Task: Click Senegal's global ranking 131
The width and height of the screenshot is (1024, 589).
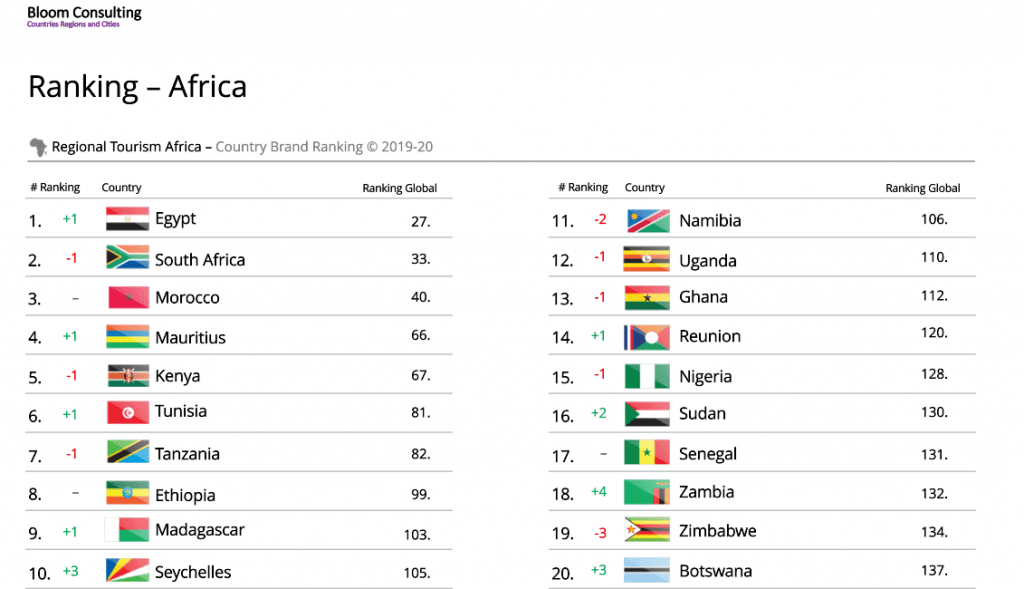Action: pos(933,454)
